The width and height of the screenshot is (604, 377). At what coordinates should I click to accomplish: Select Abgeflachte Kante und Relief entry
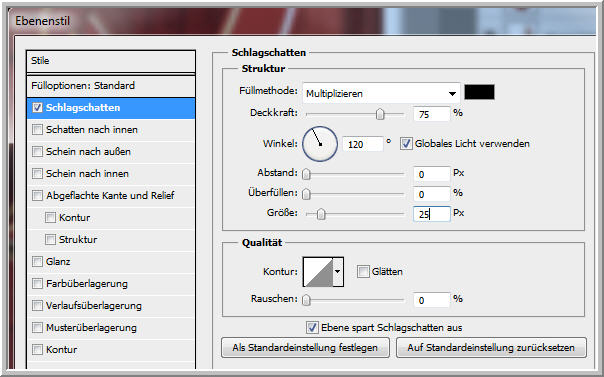(111, 195)
